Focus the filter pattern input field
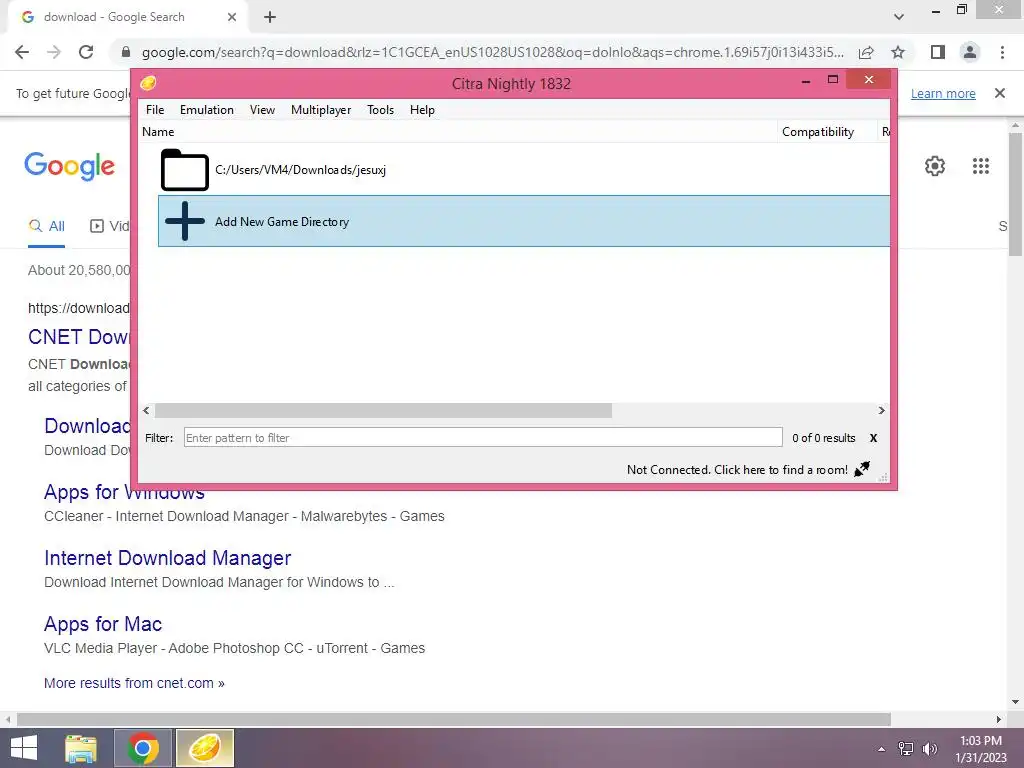This screenshot has width=1024, height=768. coord(483,438)
